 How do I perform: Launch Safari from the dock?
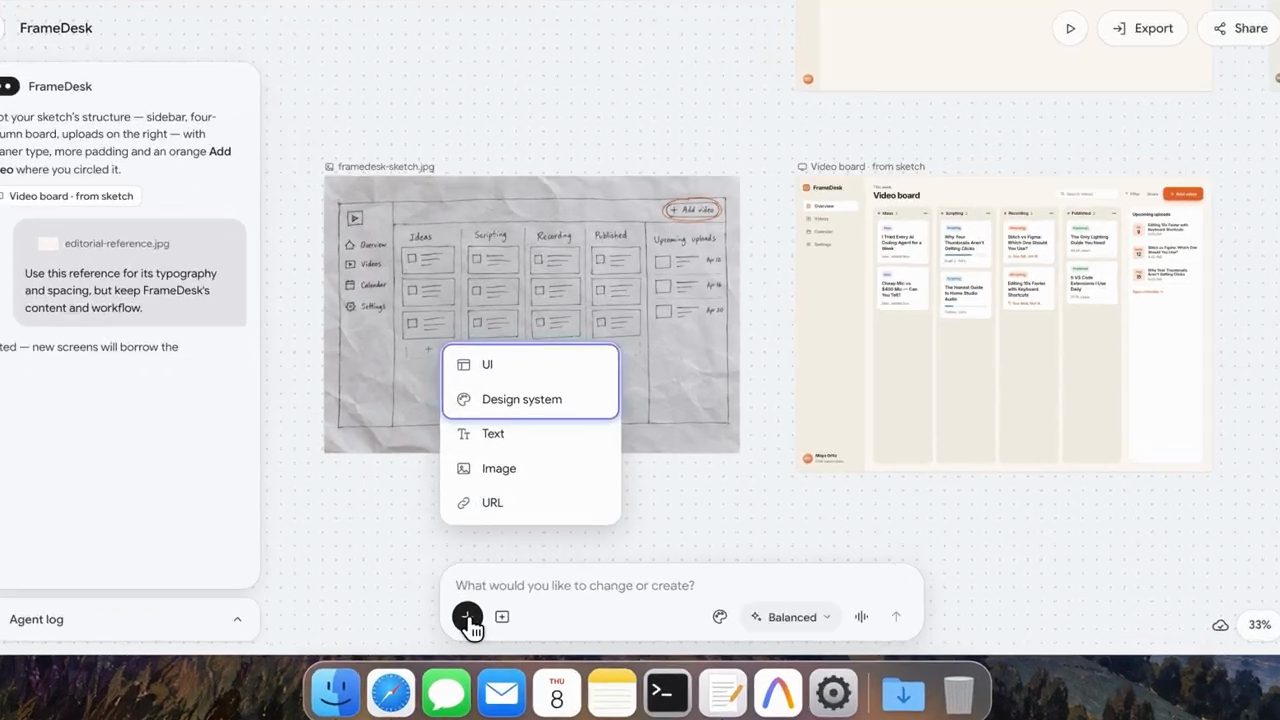[391, 692]
